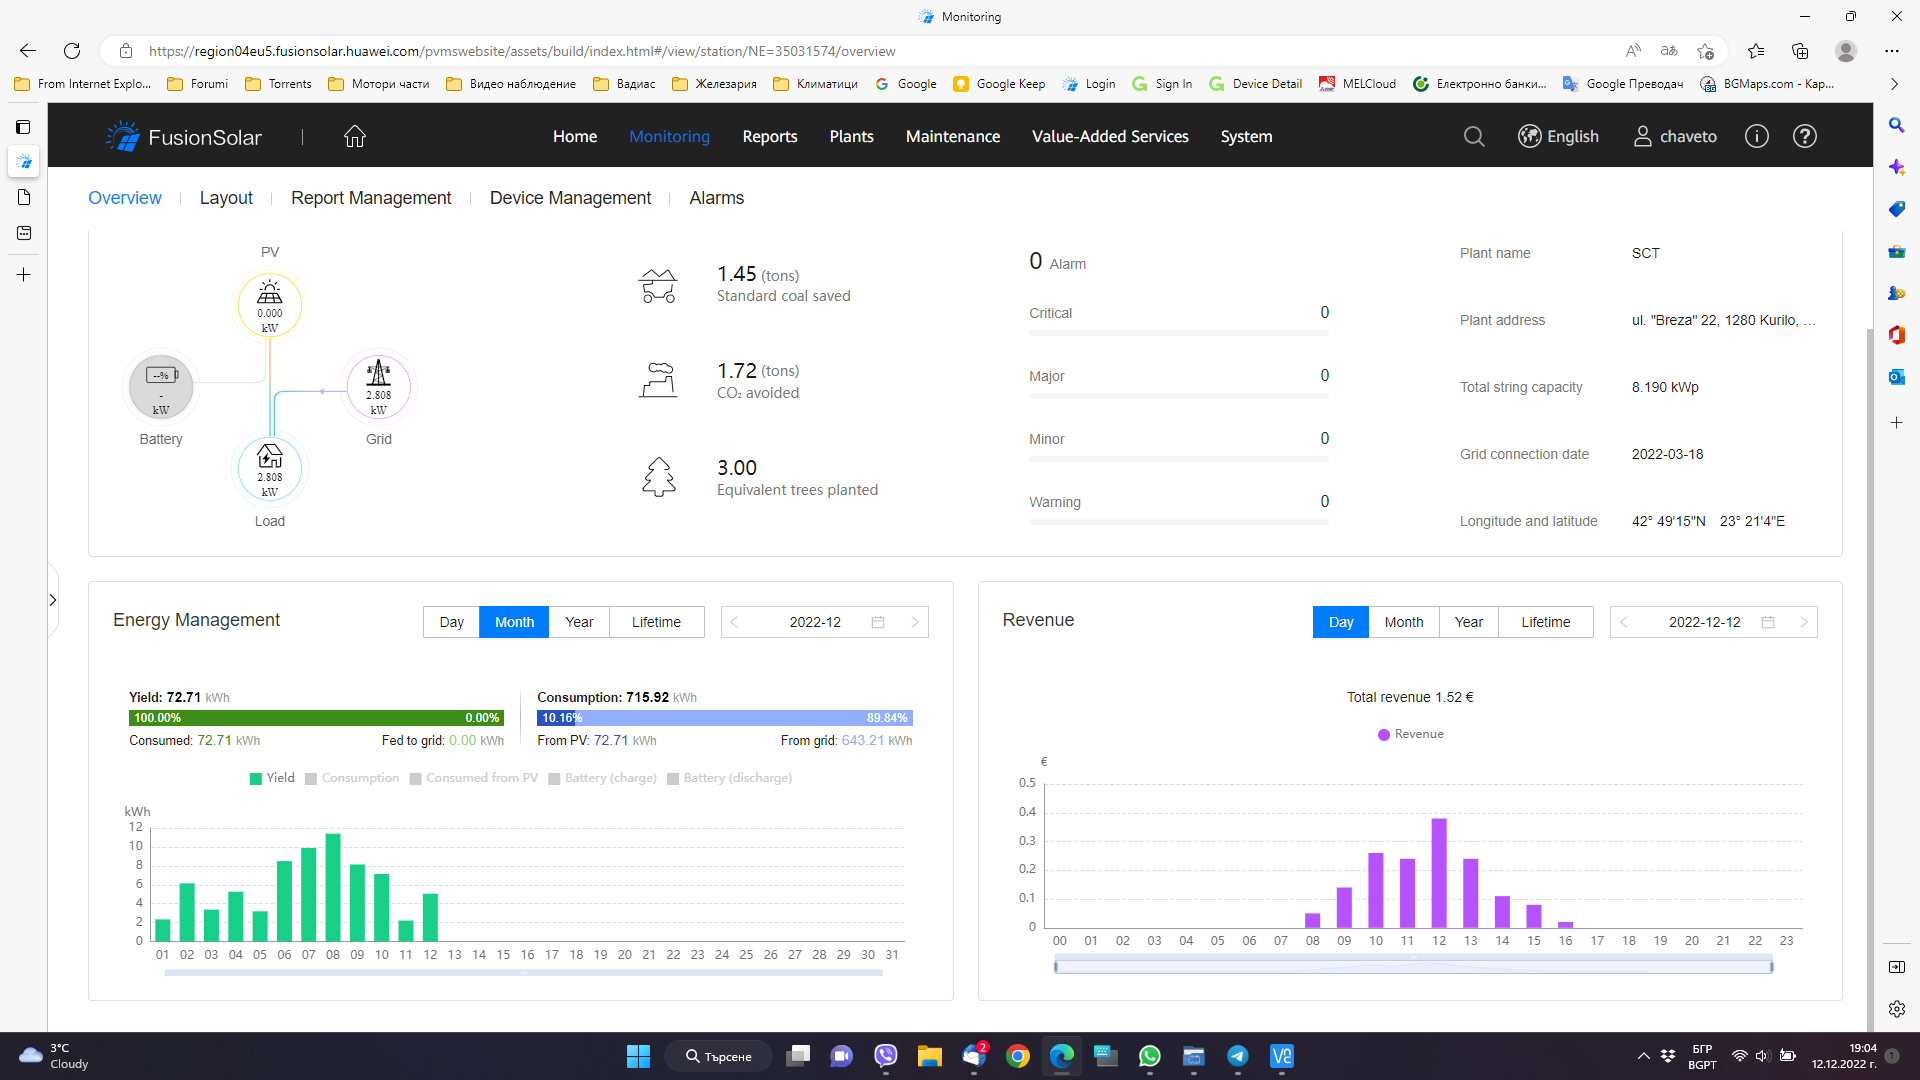Select Month in Revenue panel
1920x1080 pixels.
(1403, 622)
